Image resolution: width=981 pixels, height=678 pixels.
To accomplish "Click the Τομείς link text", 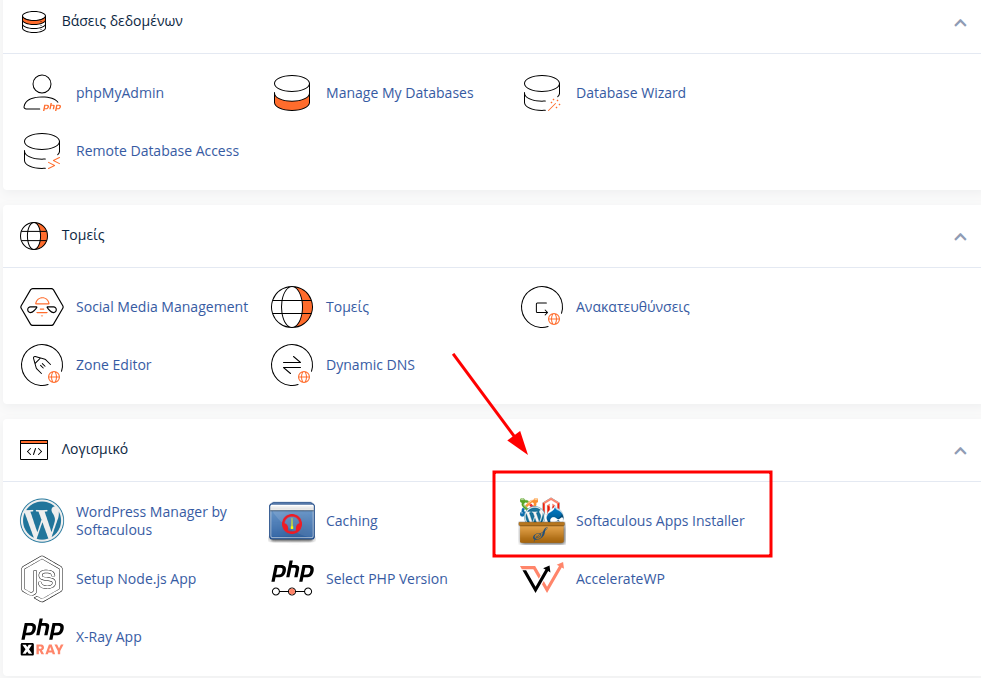I will (347, 307).
